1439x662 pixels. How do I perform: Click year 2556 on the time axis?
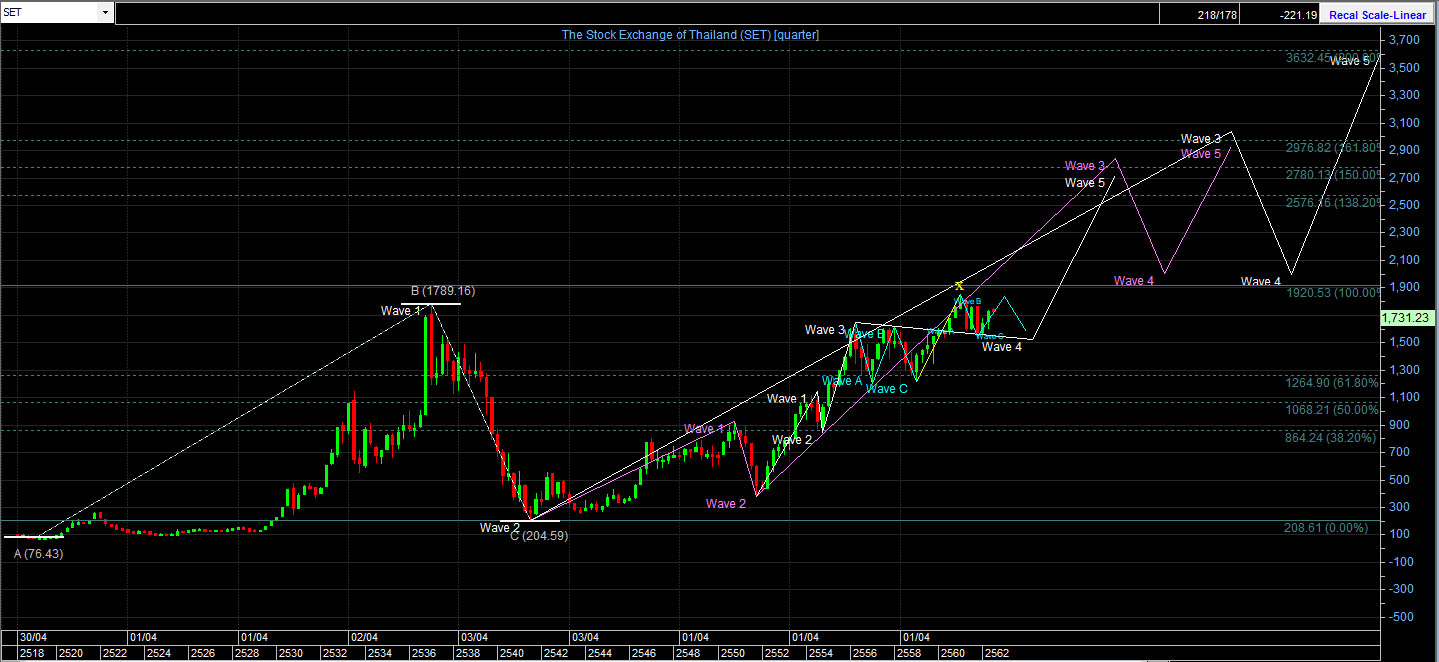[864, 653]
